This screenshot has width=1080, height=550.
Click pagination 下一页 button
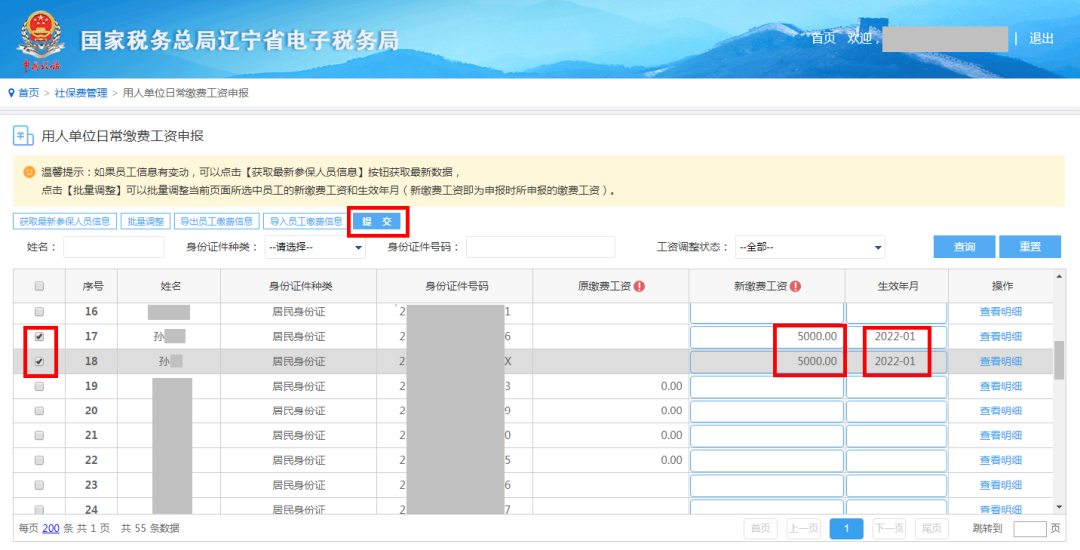[889, 529]
